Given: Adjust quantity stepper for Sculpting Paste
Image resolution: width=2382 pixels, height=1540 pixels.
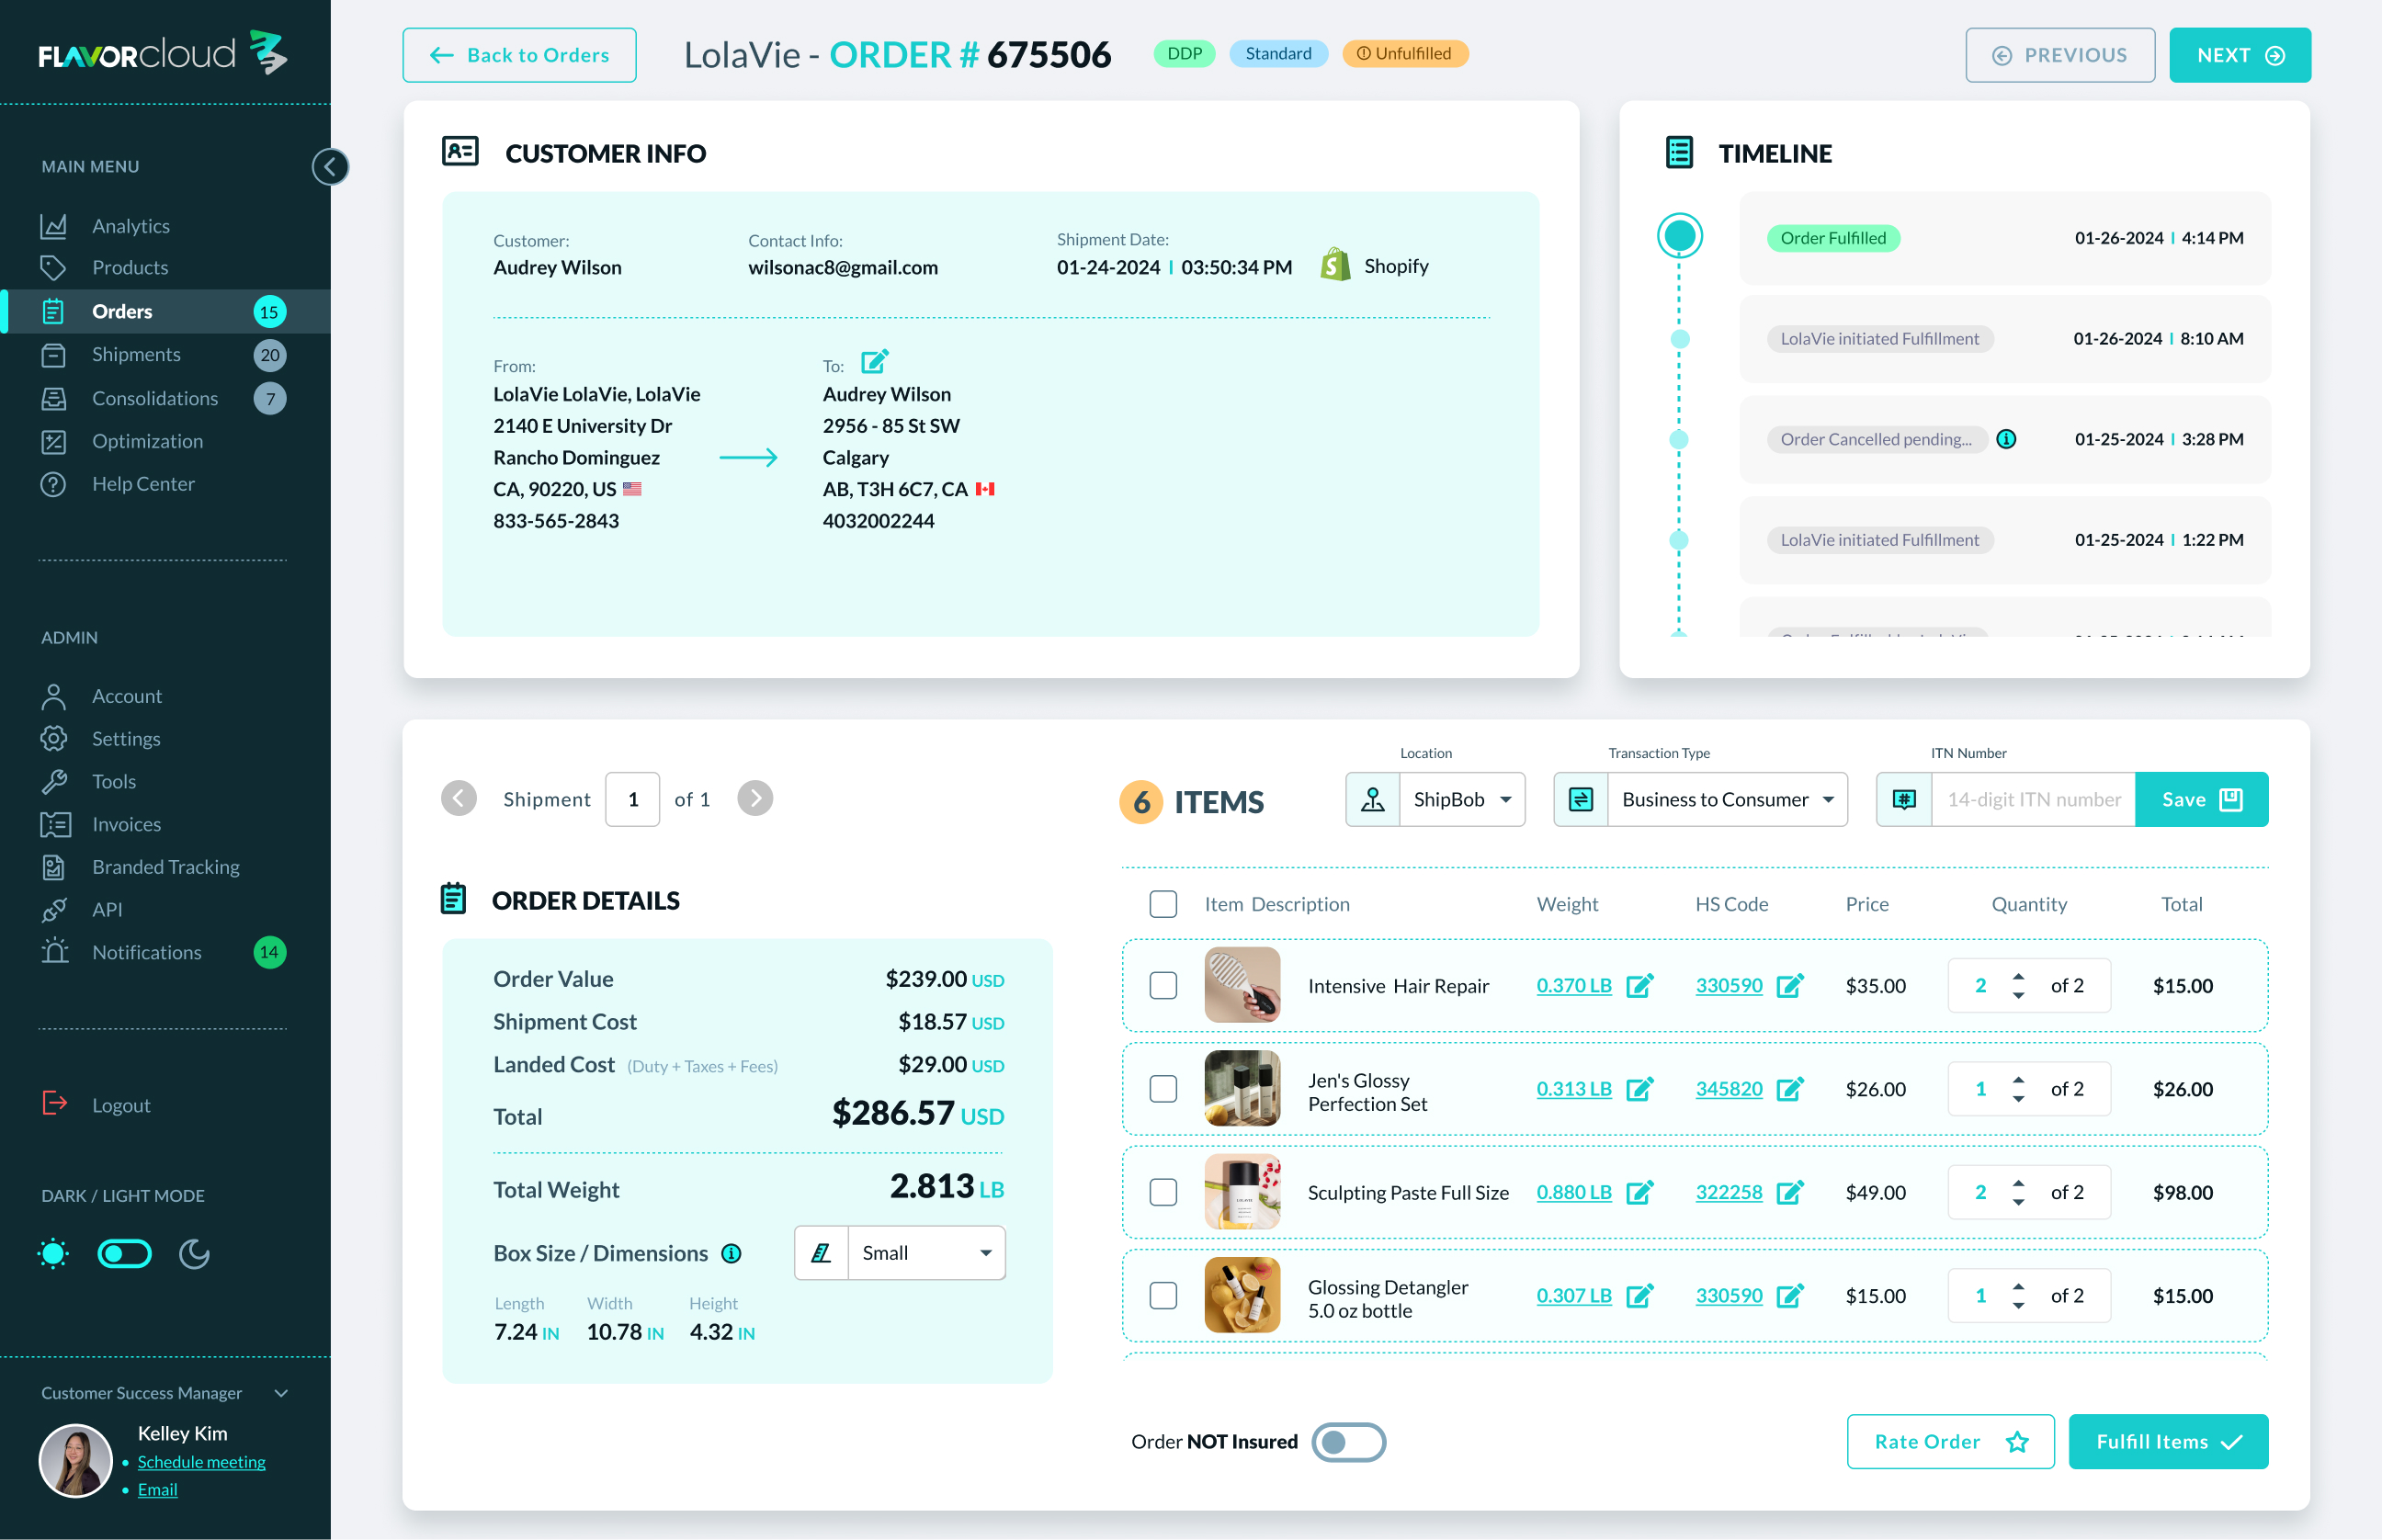Looking at the screenshot, I should (2018, 1192).
